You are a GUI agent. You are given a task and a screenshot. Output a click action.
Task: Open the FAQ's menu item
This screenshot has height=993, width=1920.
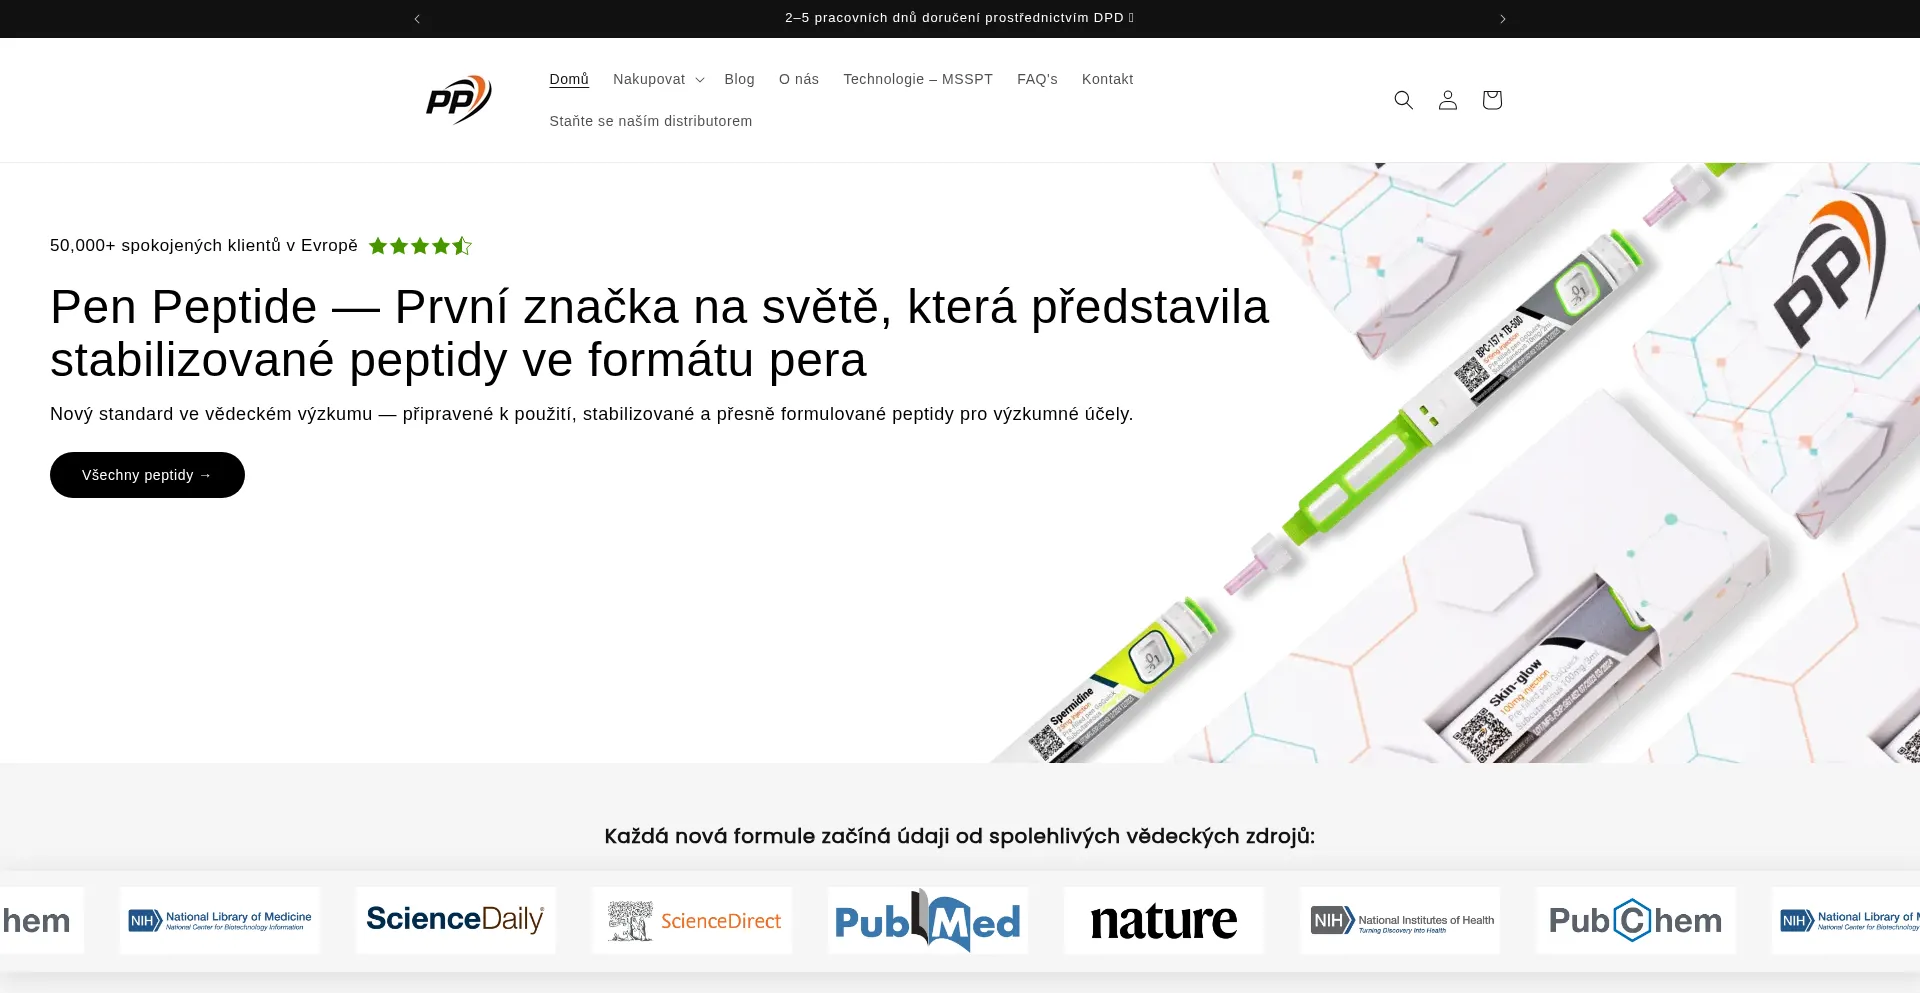coord(1037,79)
